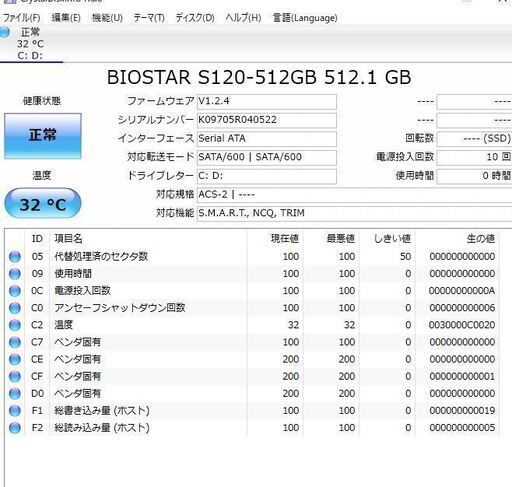The image size is (512, 487).
Task: Select row text 代替処理済のセクタ数
Action: 101,256
